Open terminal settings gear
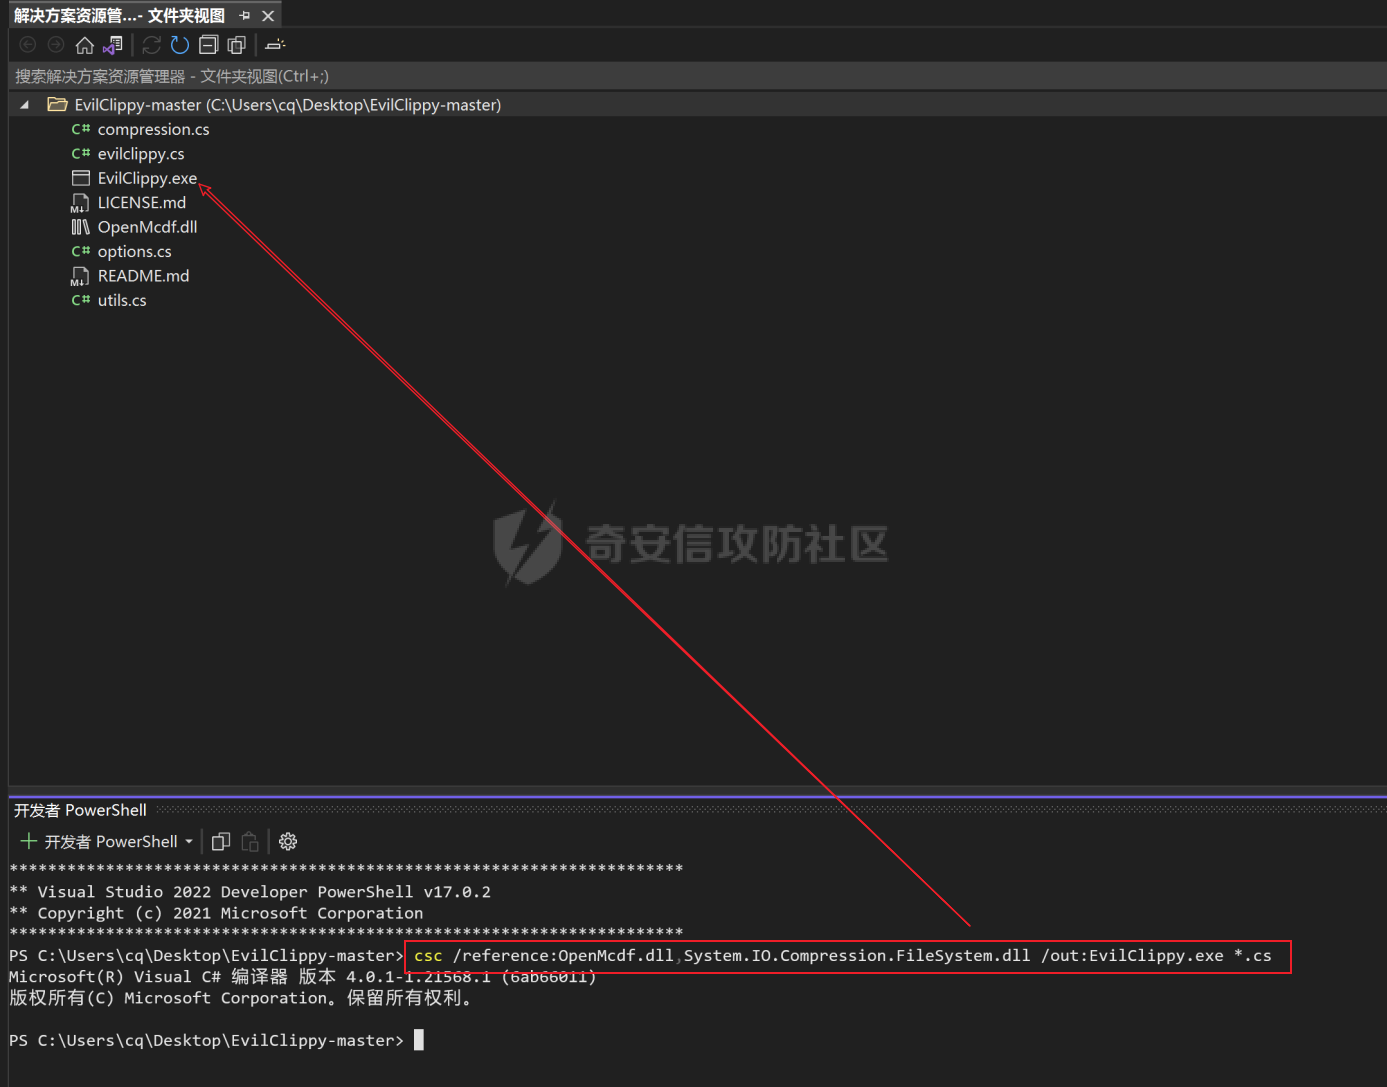The height and width of the screenshot is (1087, 1387). [288, 842]
